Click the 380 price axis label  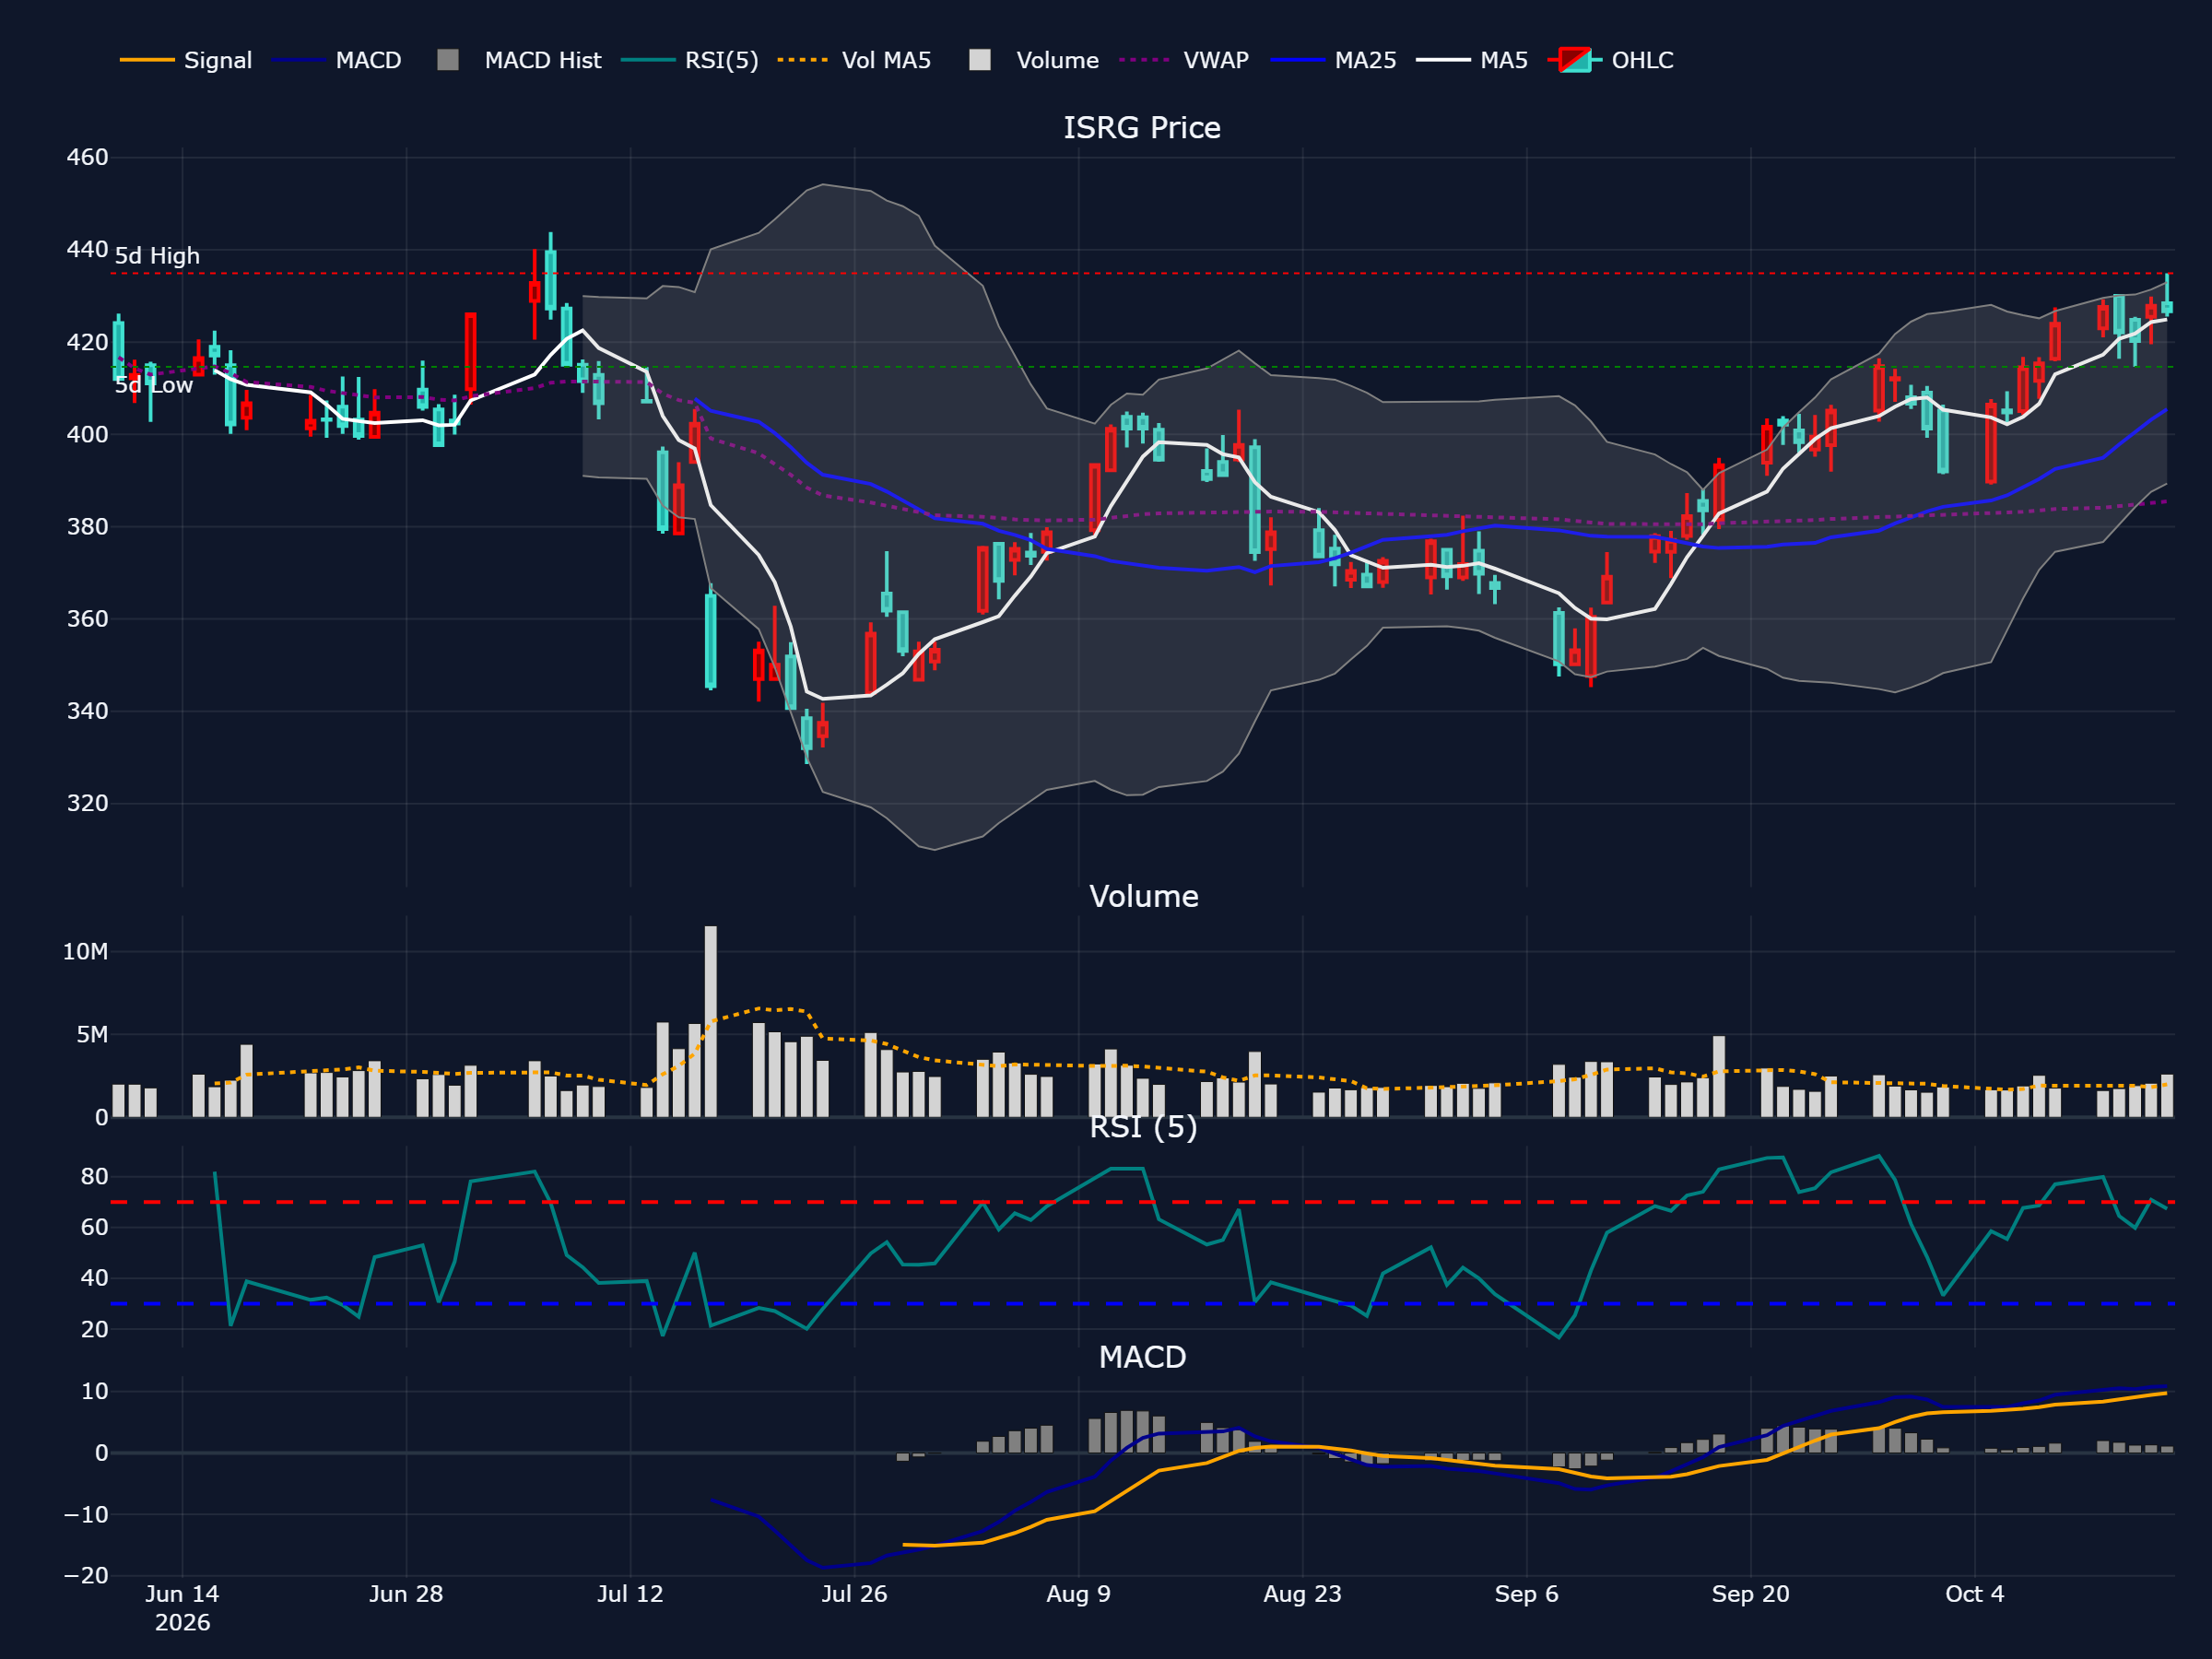coord(87,526)
